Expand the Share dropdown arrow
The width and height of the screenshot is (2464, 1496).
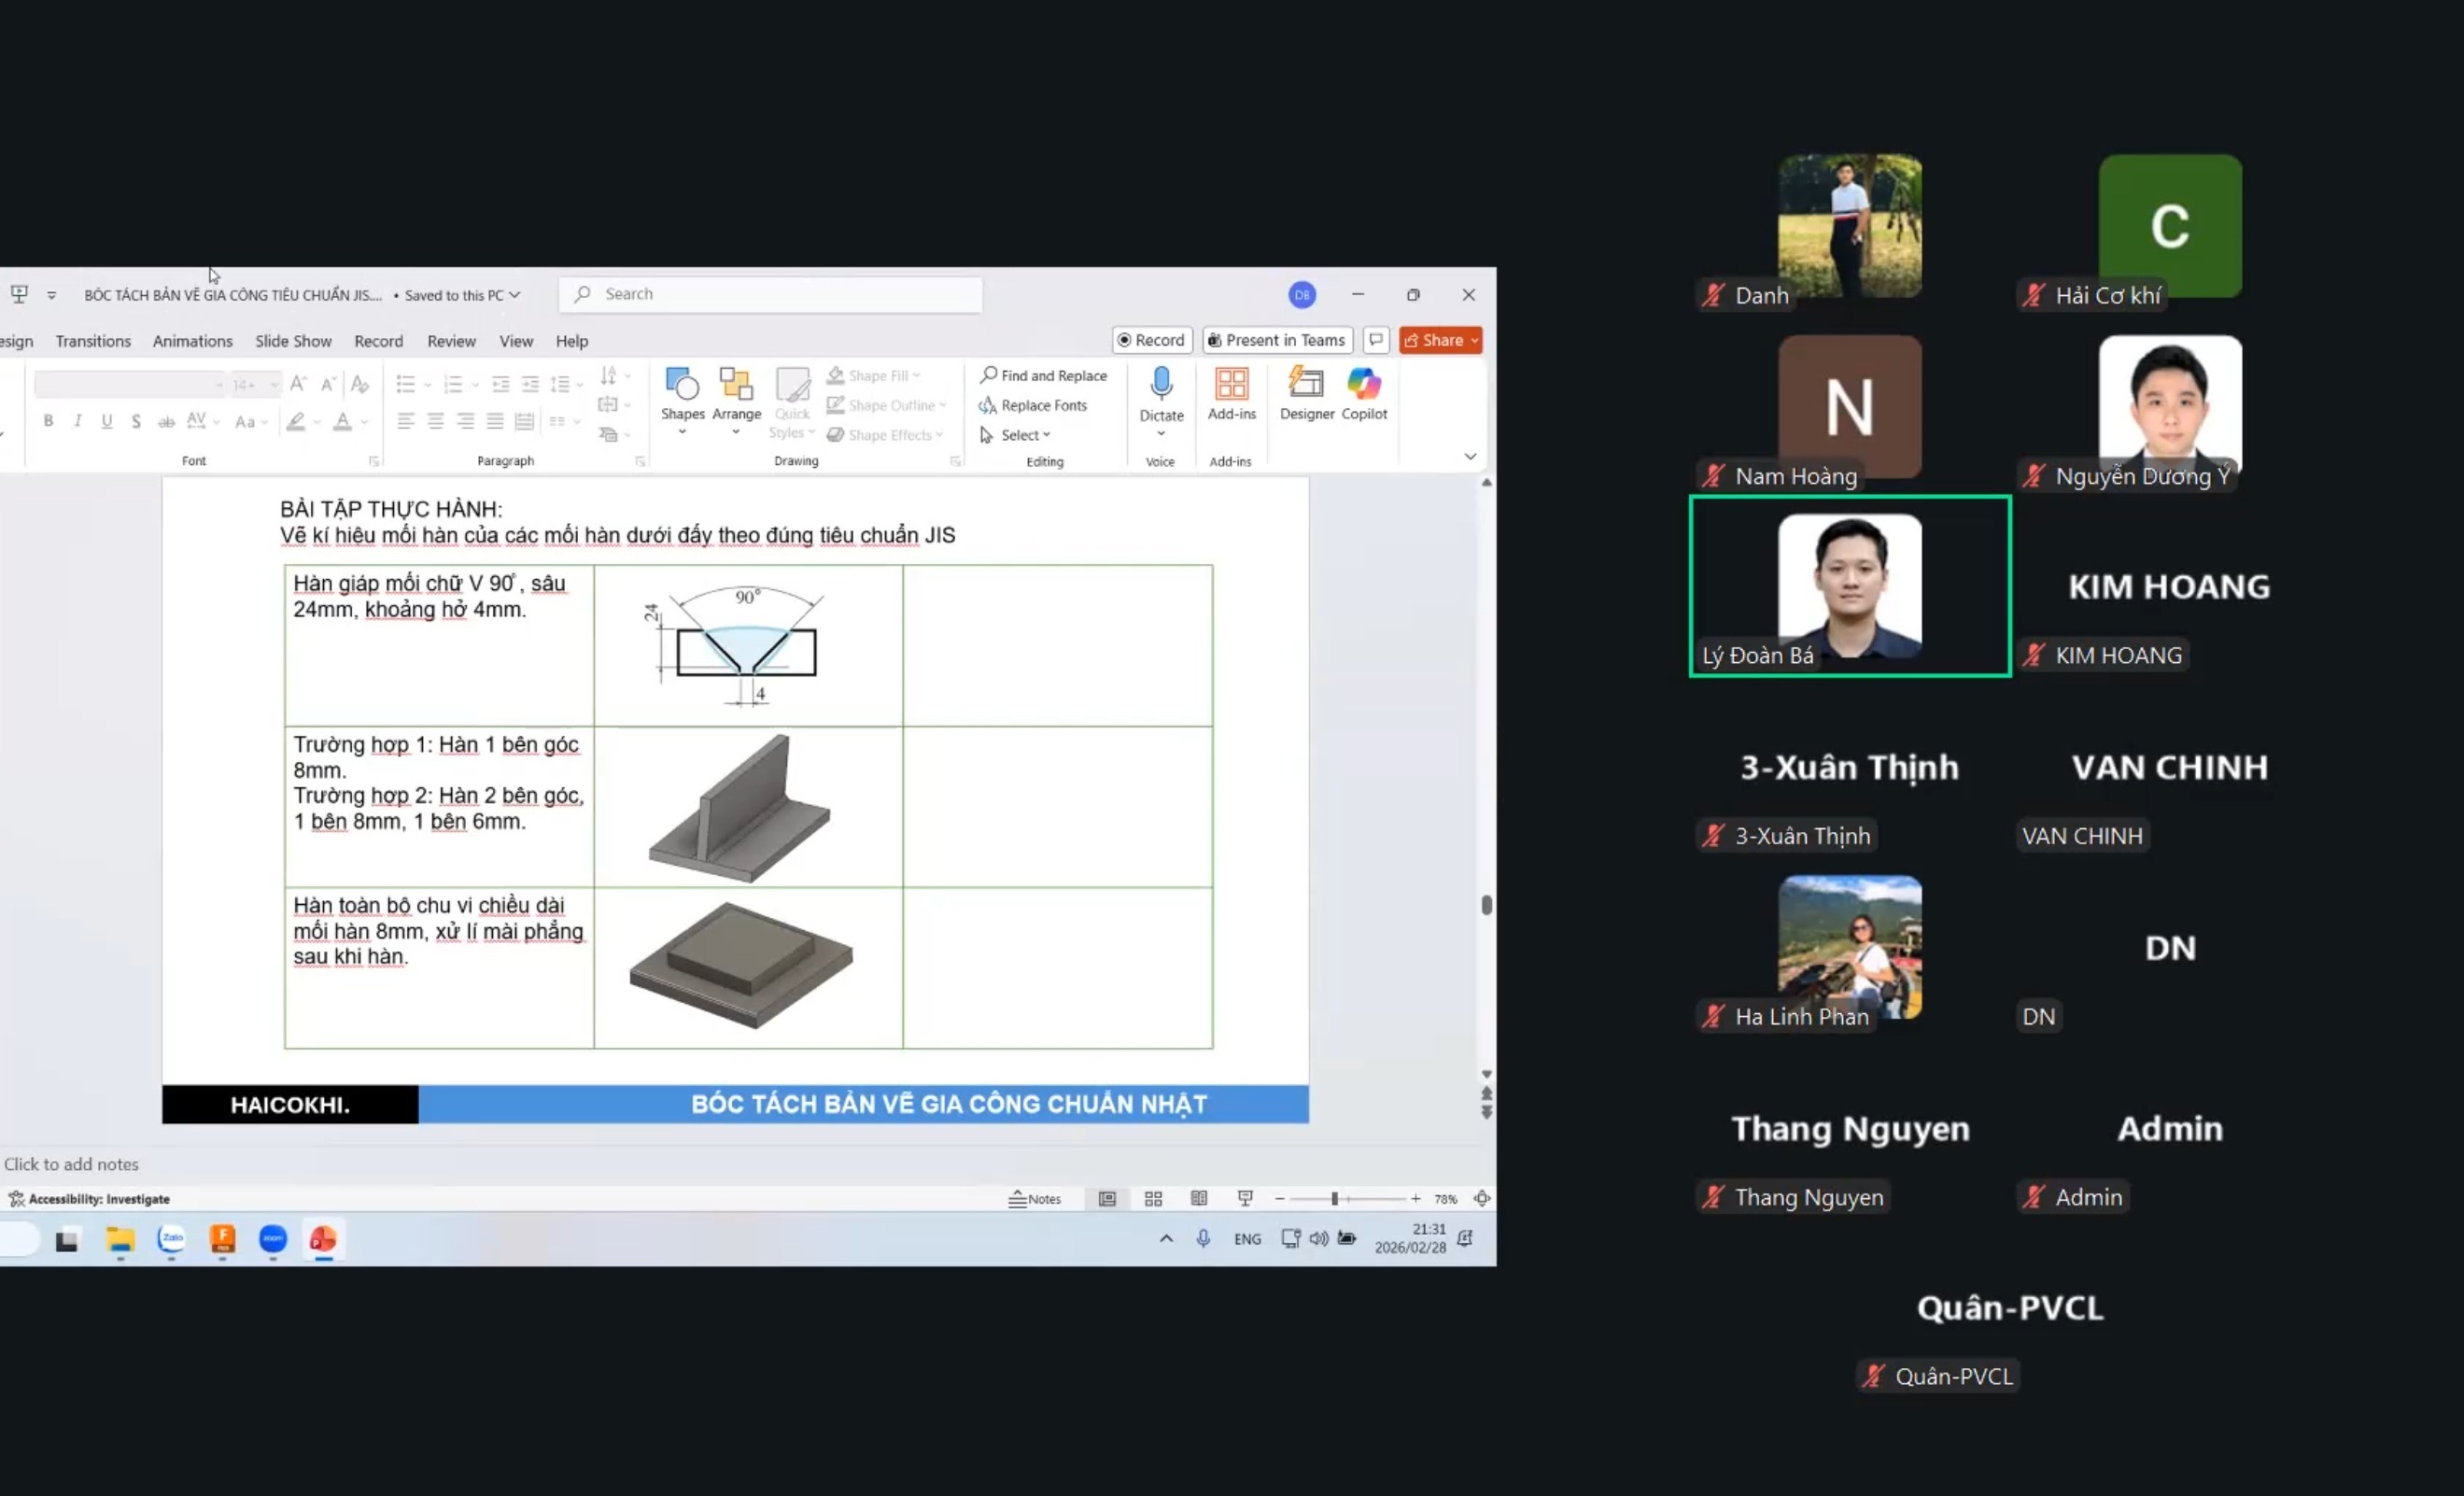[x=1474, y=340]
